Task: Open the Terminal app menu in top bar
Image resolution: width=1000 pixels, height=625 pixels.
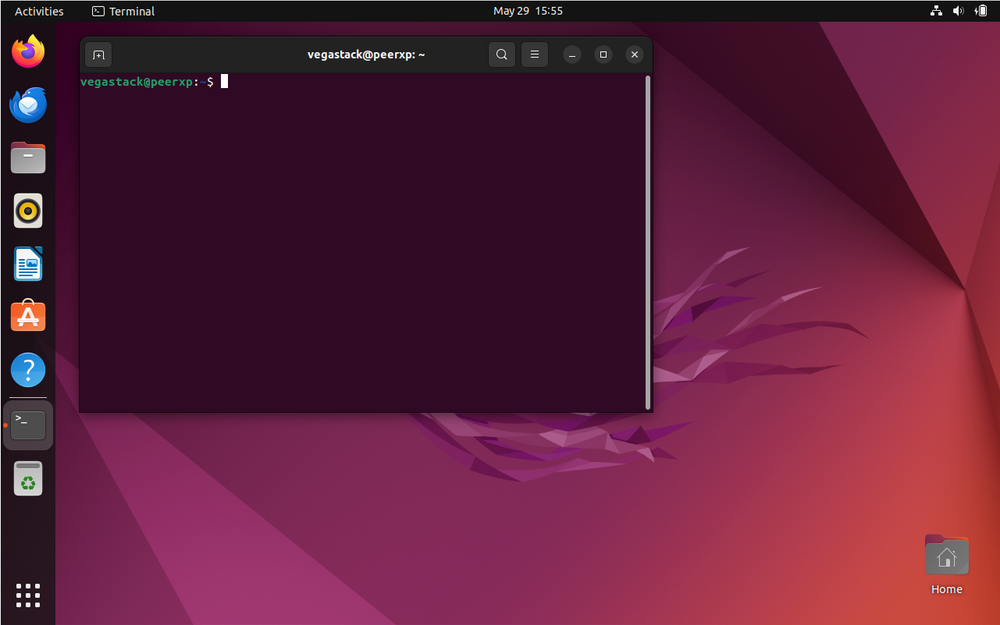Action: [123, 11]
